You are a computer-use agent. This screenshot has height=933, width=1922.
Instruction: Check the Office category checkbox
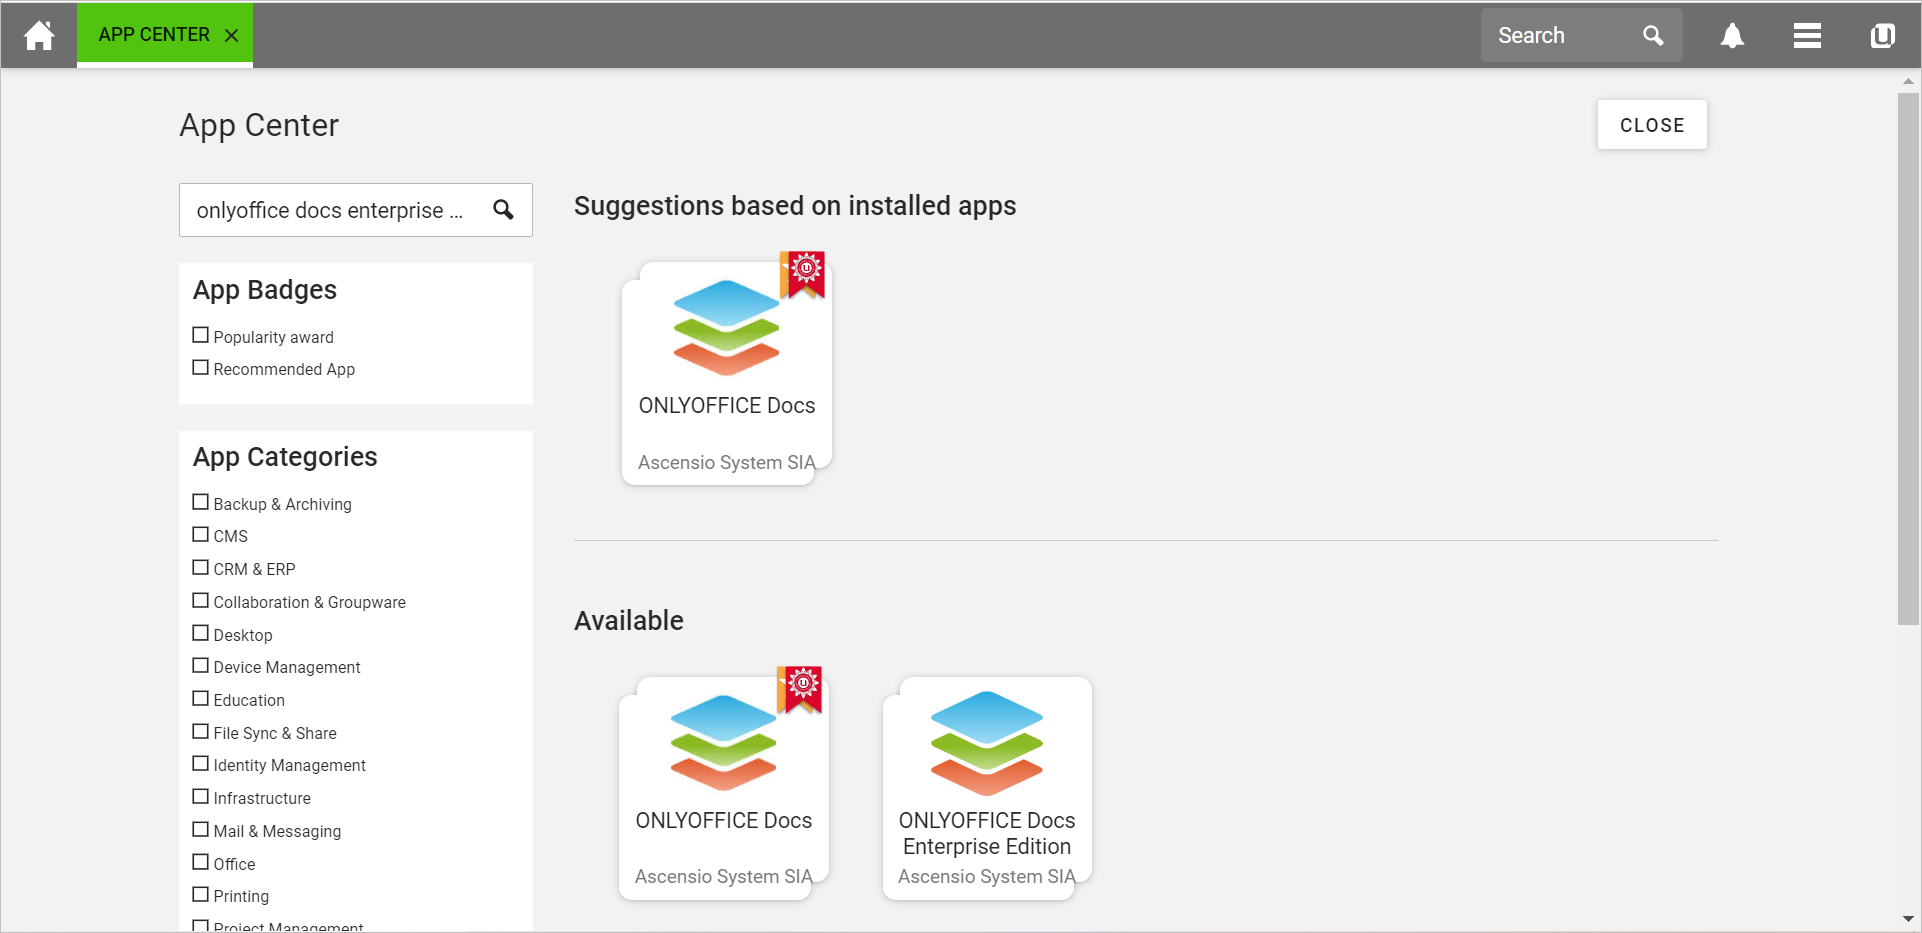pos(200,861)
